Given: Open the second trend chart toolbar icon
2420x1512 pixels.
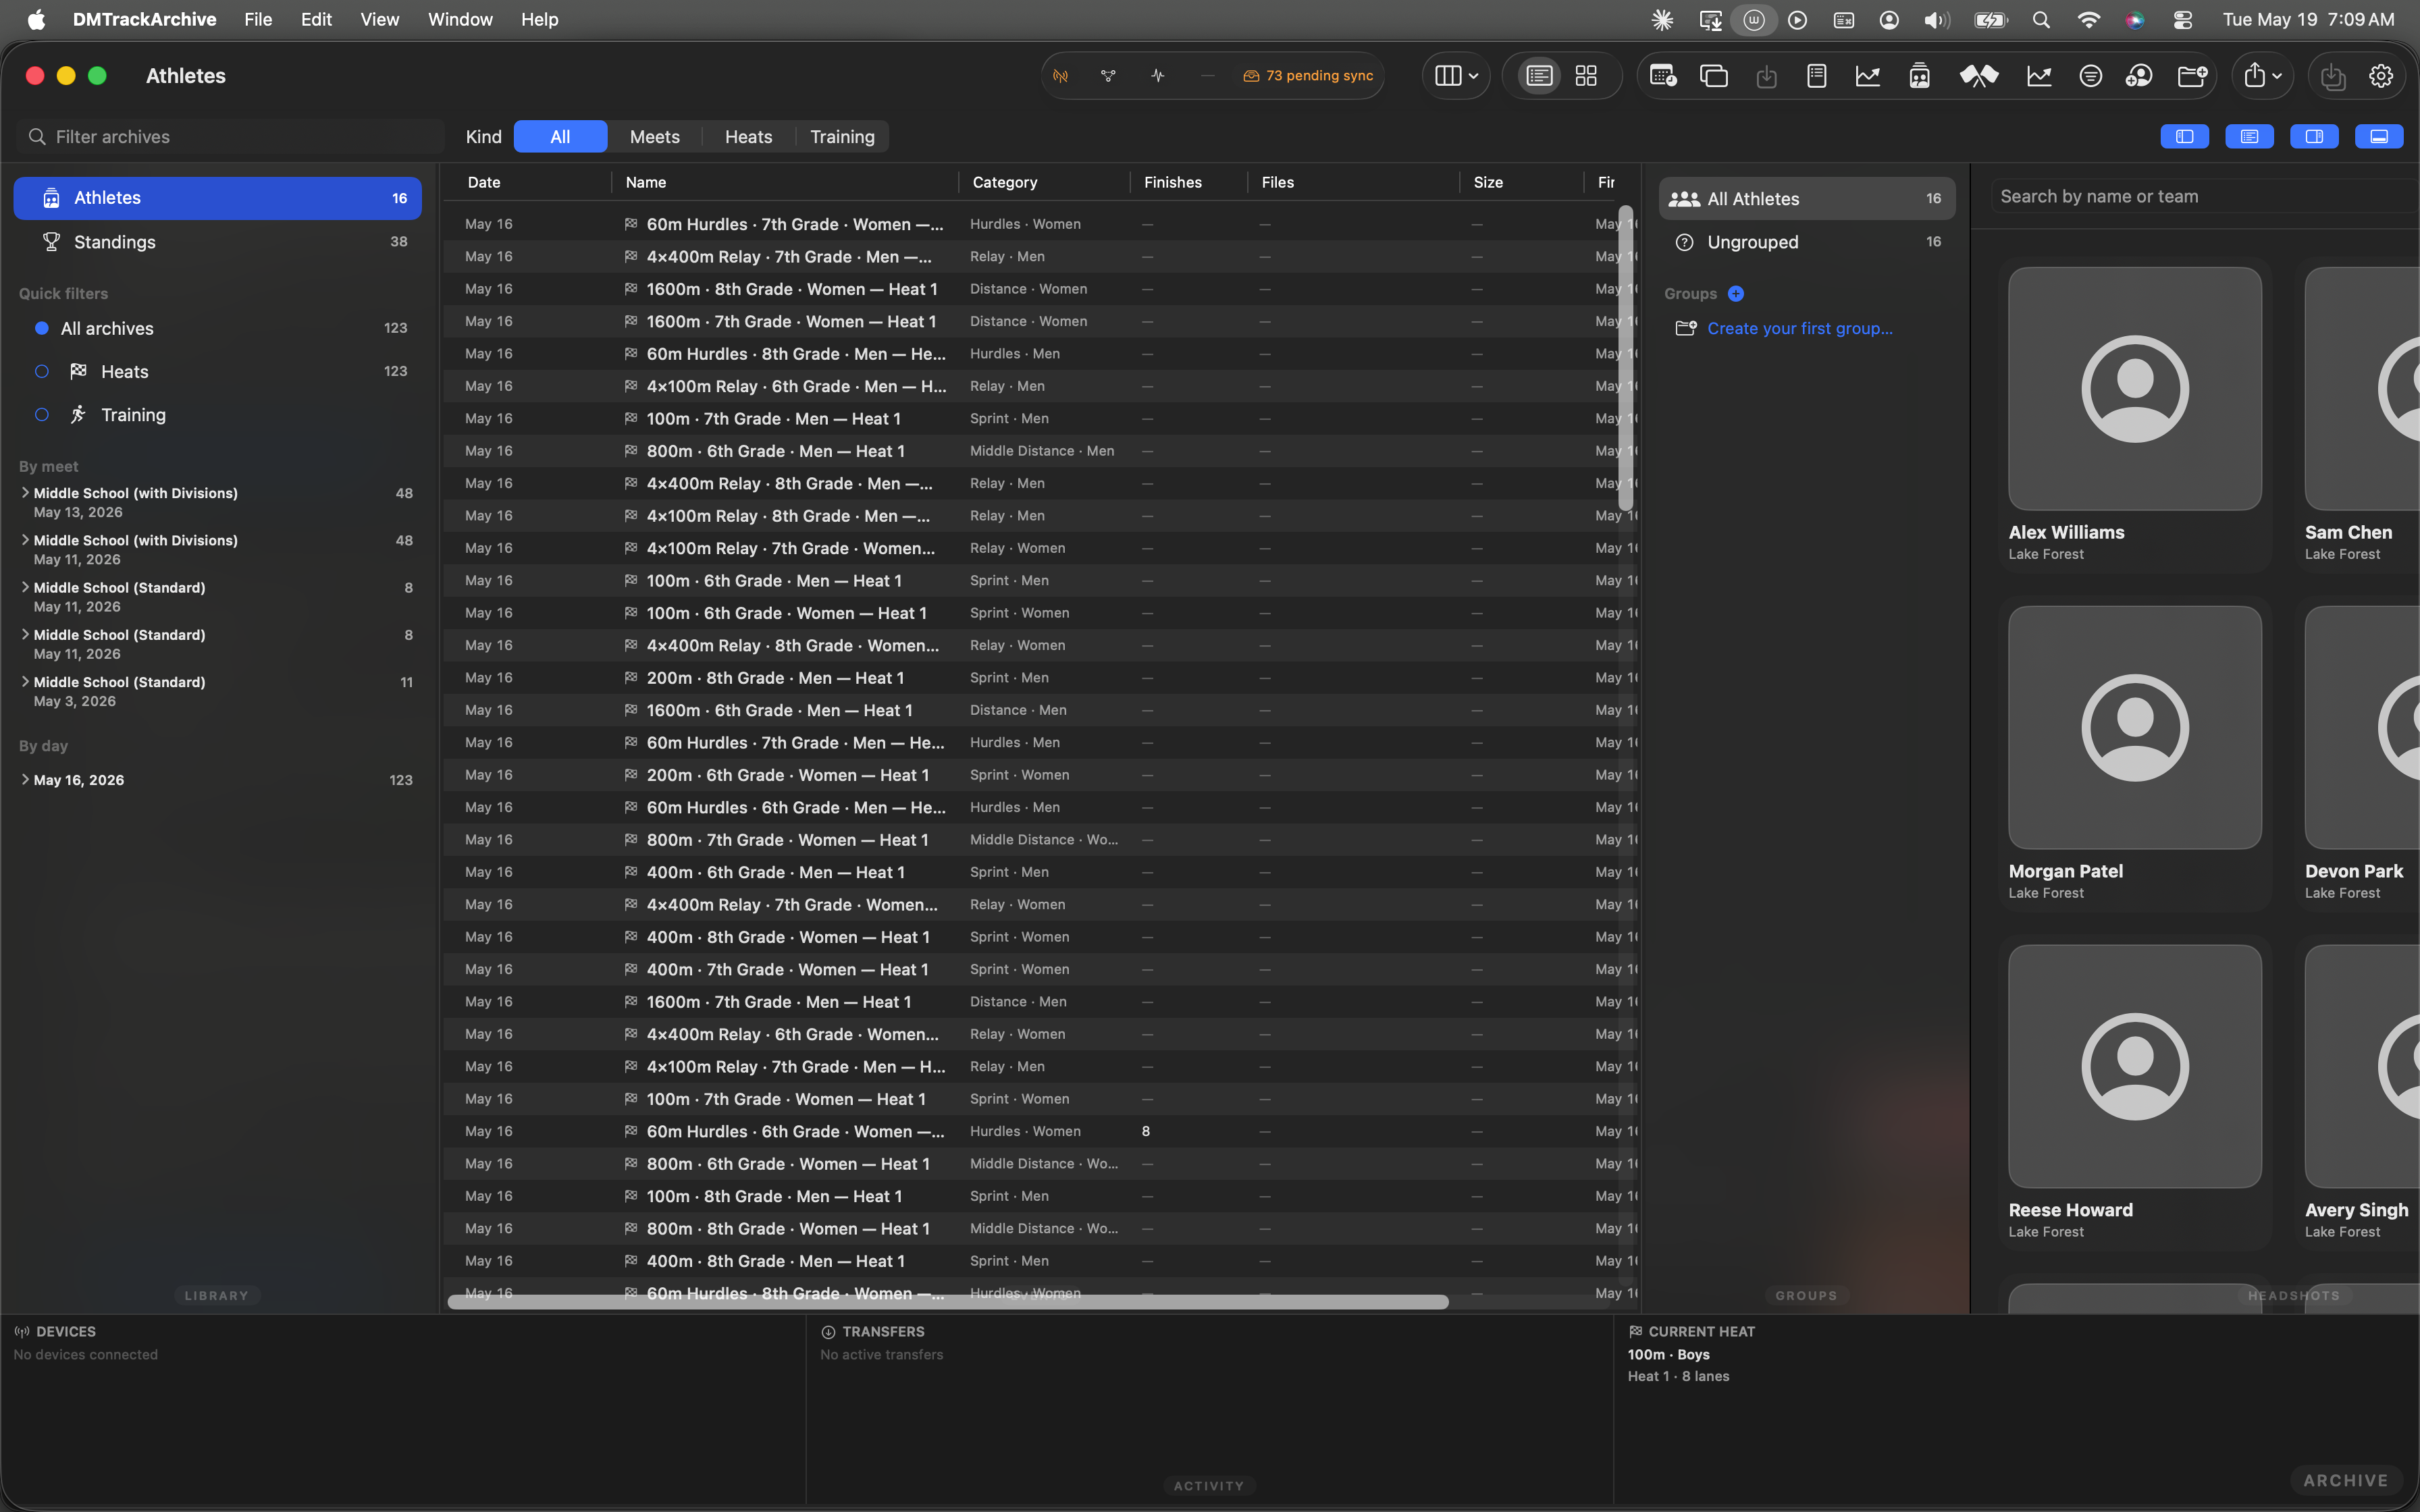Looking at the screenshot, I should click(x=2039, y=76).
